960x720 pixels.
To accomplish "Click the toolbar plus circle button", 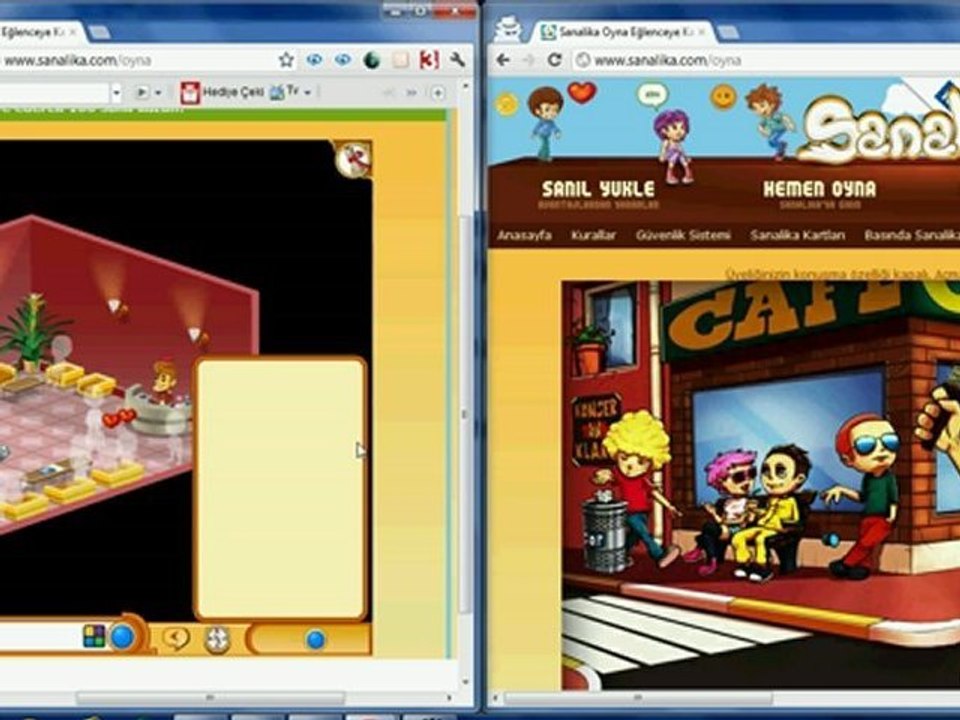I will pos(438,93).
